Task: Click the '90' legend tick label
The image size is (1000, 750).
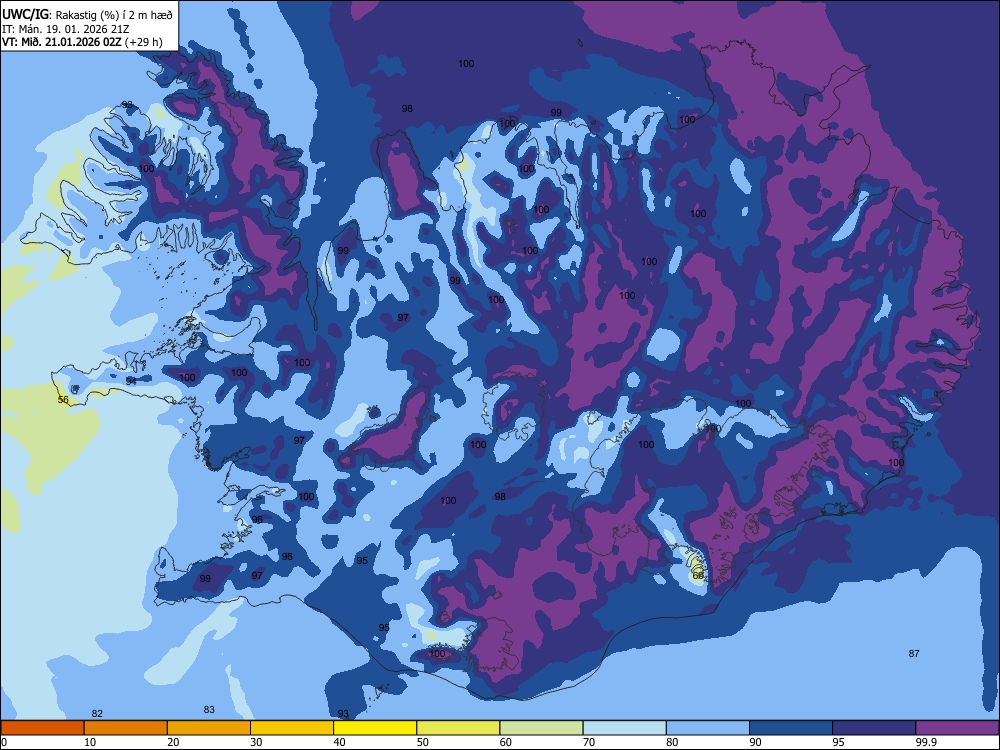Action: click(755, 742)
